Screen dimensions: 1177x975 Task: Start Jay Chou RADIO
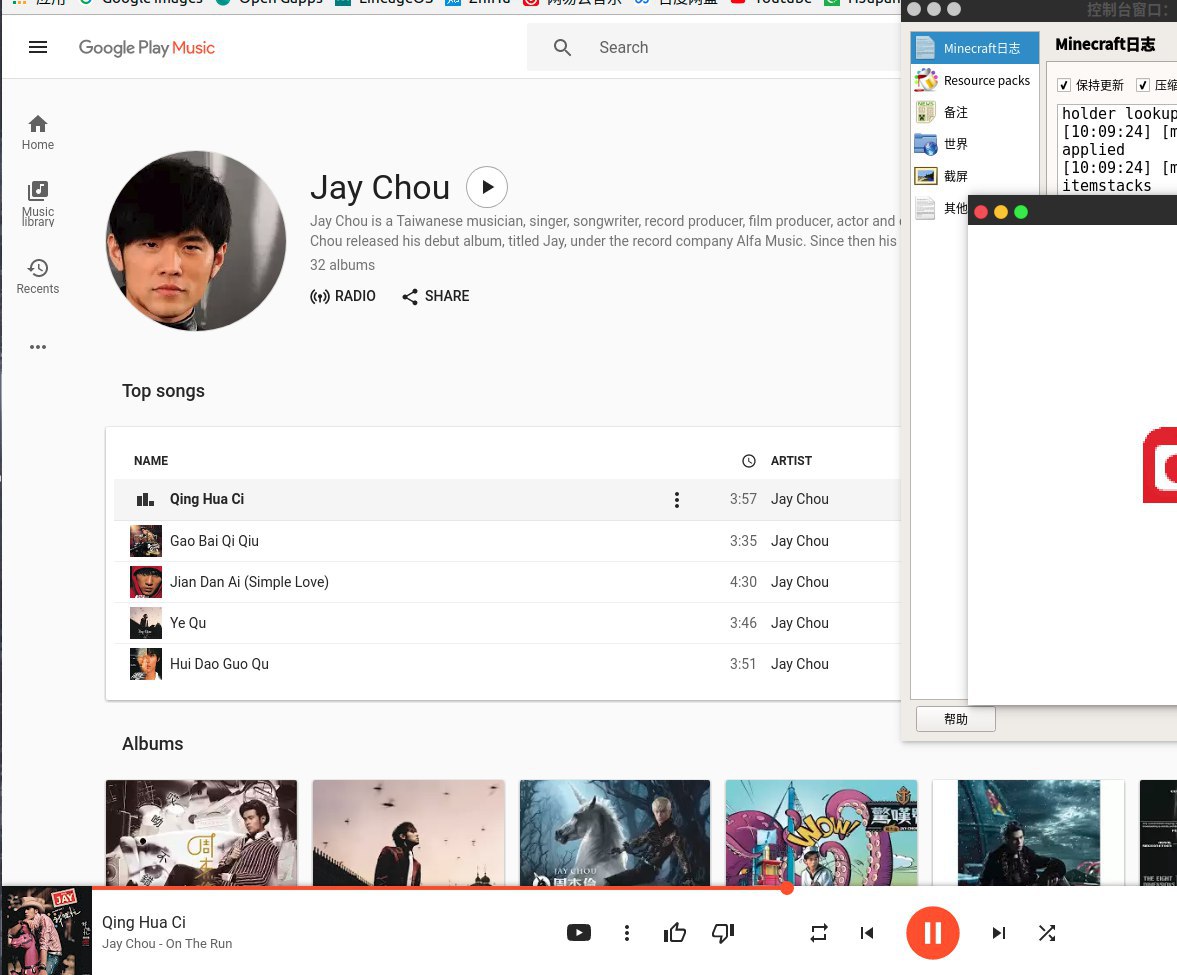343,296
